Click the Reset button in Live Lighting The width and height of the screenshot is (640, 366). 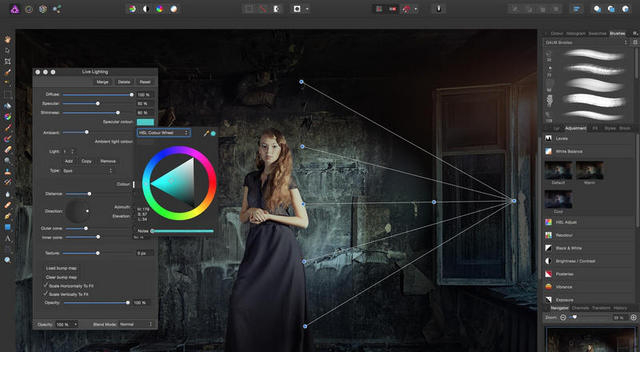coord(145,82)
